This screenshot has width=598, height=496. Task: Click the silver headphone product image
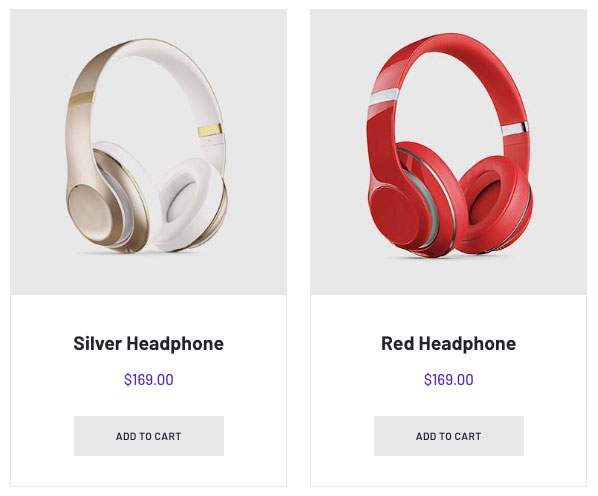click(148, 152)
